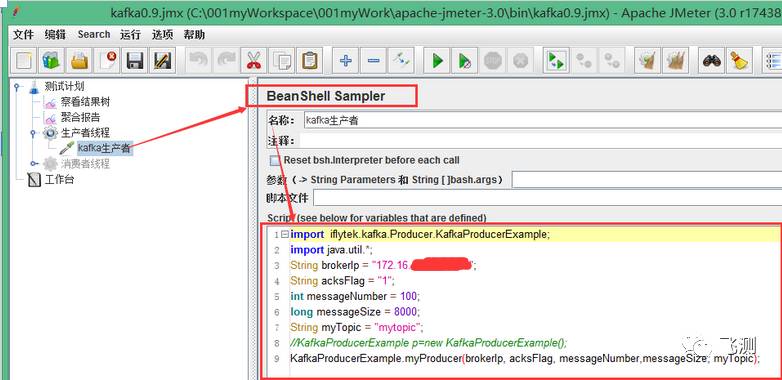Paste with the clipboard icon
Screen dimensions: 782x380
tap(310, 61)
